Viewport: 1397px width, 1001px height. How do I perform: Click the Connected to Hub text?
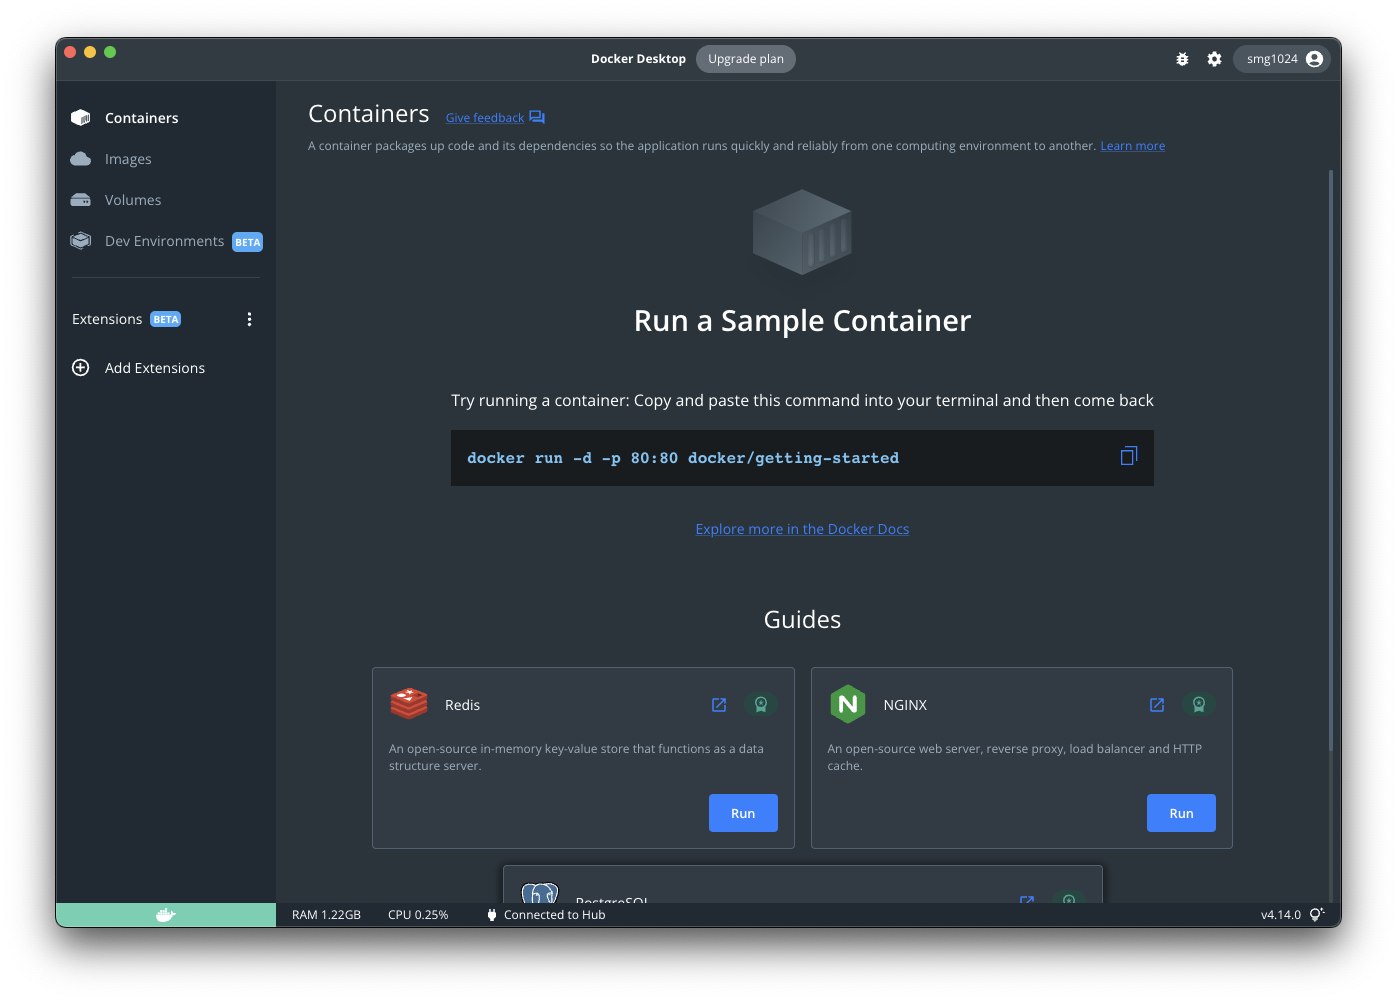[555, 915]
